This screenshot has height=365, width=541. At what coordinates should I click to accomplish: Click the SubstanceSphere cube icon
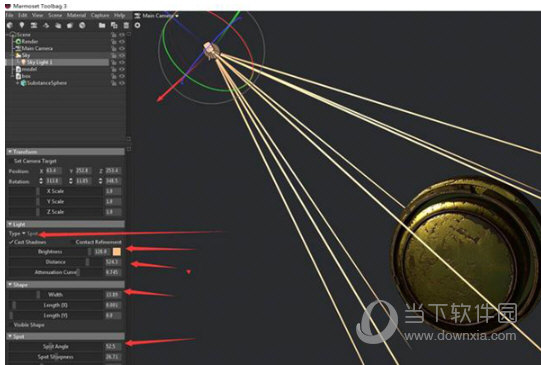click(x=23, y=83)
